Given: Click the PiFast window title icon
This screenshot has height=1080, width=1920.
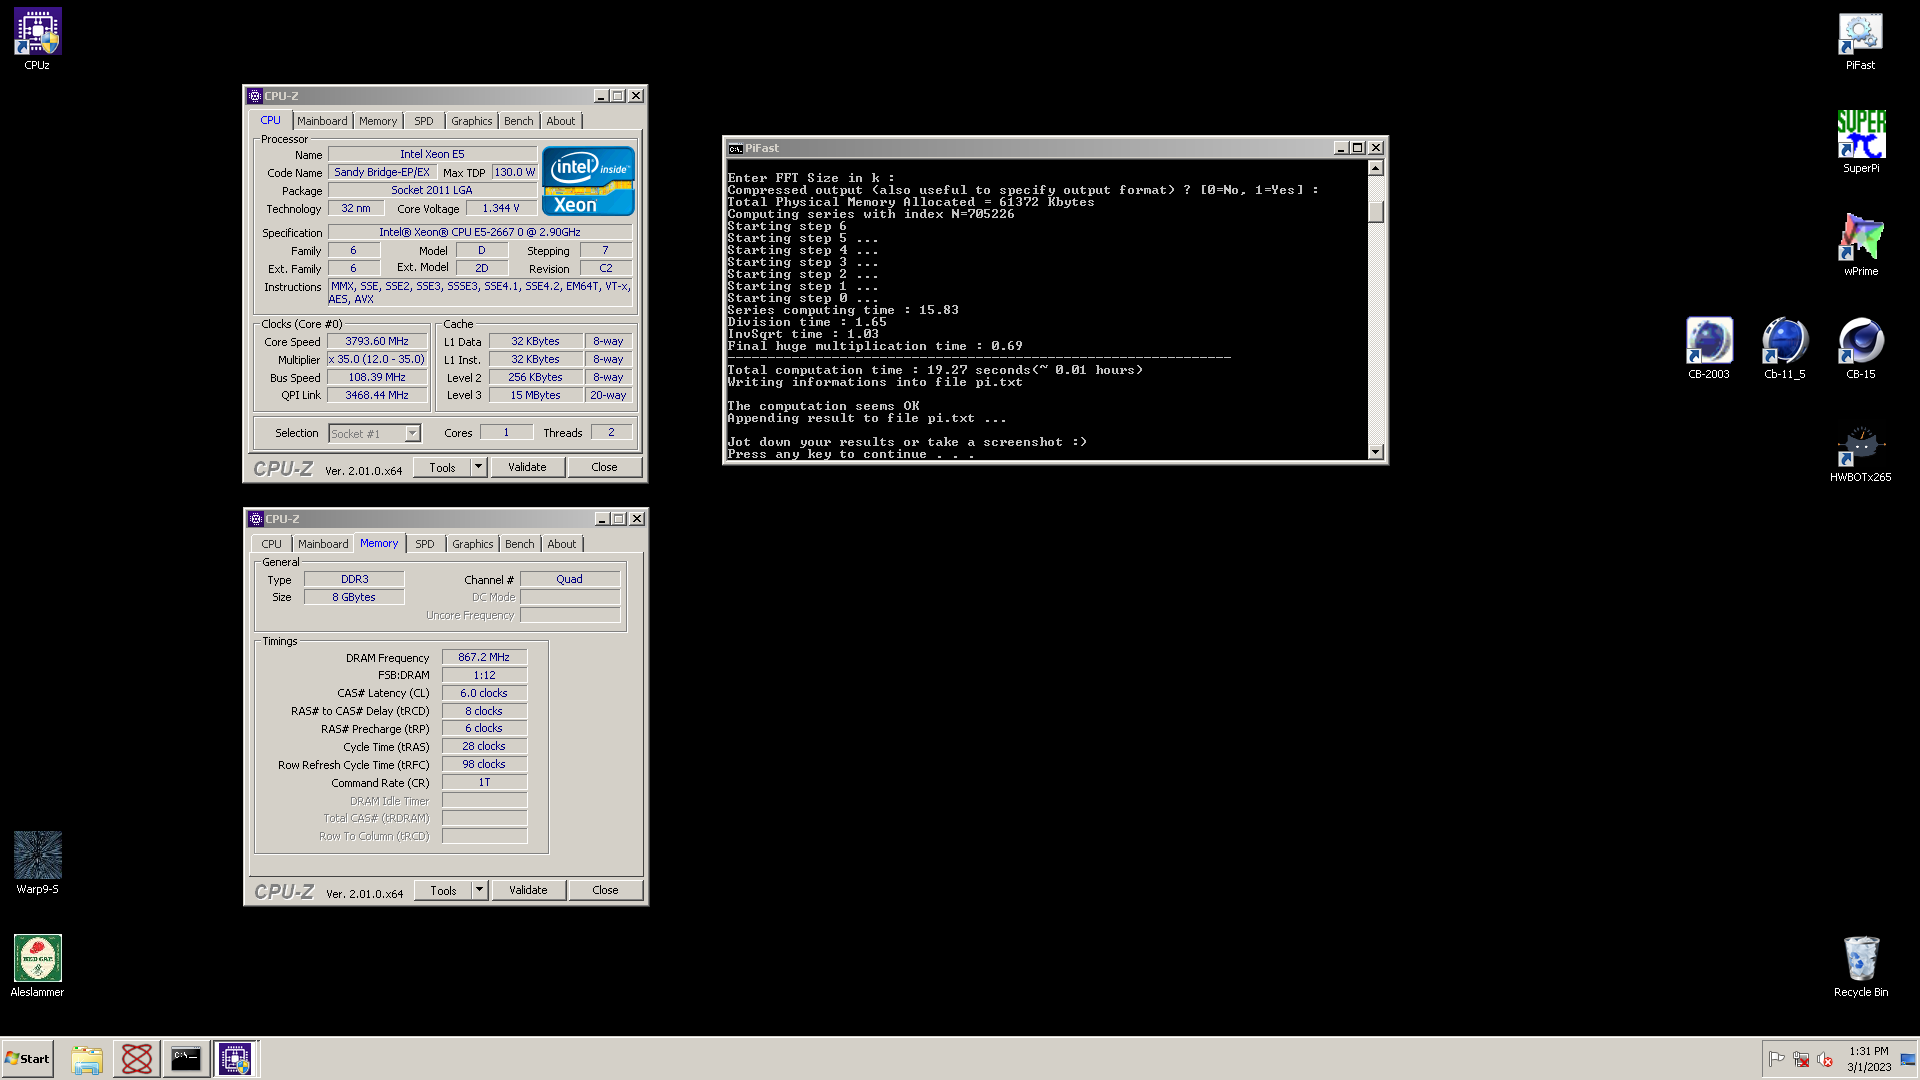Looking at the screenshot, I should click(735, 148).
